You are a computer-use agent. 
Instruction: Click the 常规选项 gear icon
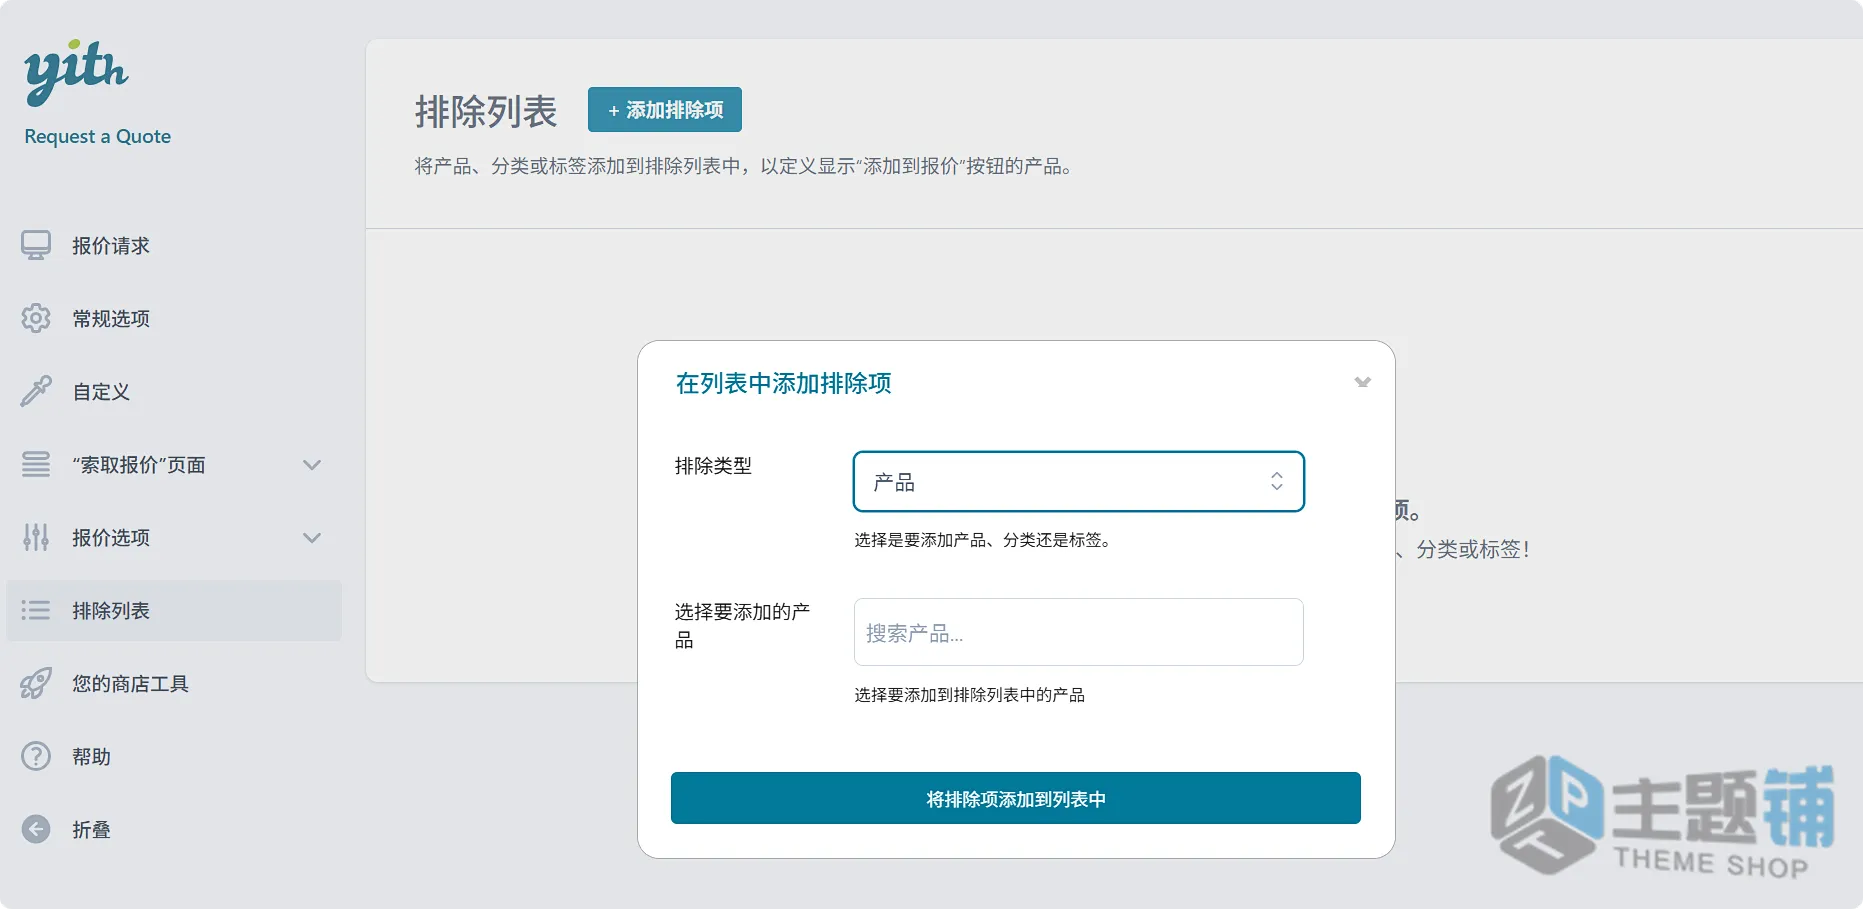[x=36, y=318]
